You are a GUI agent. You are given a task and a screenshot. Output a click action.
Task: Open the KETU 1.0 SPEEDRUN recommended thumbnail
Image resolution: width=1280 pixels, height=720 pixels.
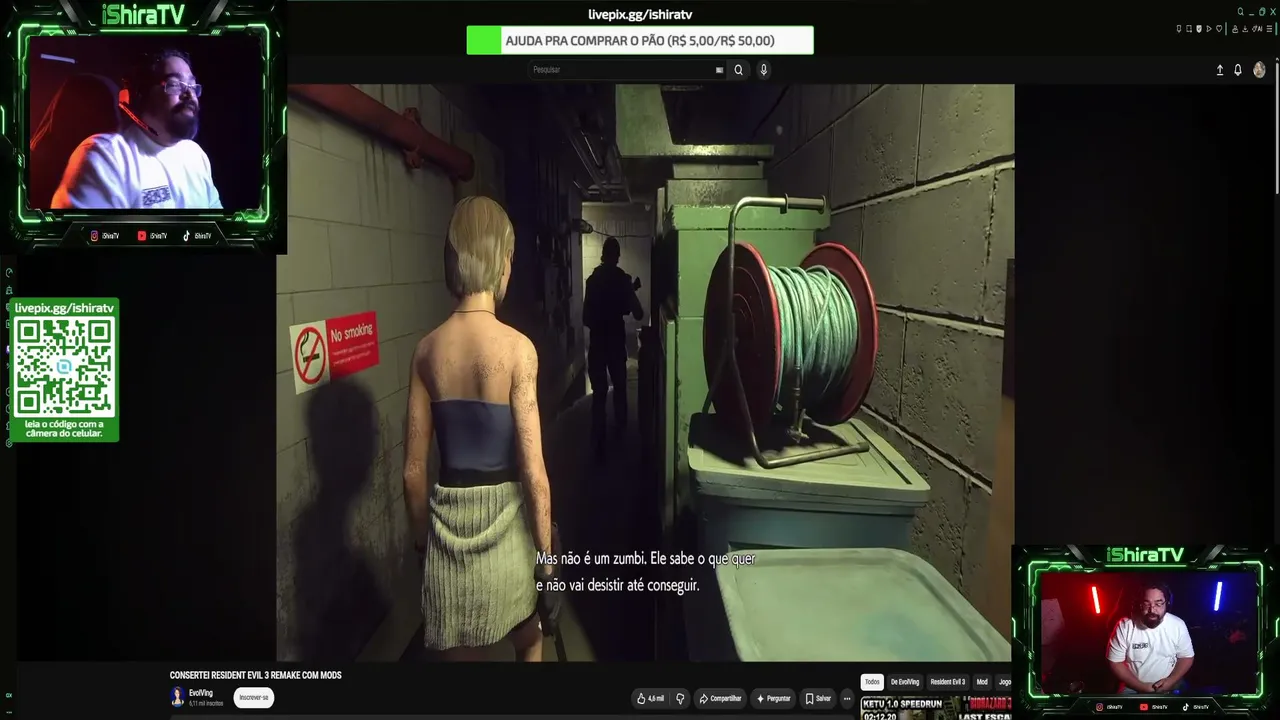tap(935, 708)
